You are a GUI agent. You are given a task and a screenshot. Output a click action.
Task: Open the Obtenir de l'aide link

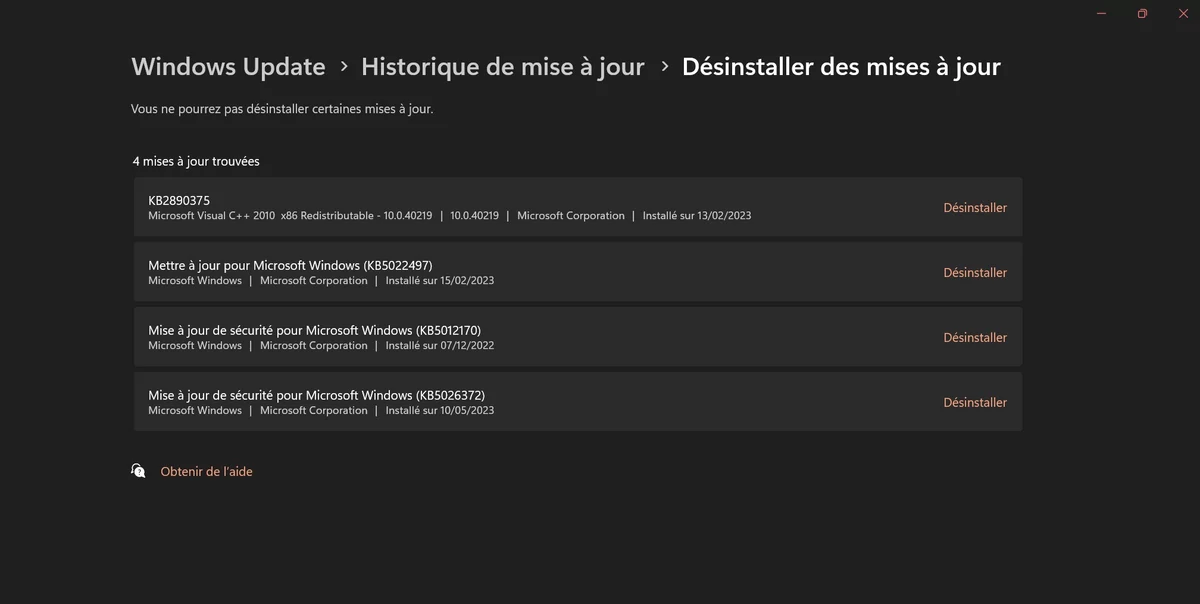tap(207, 472)
